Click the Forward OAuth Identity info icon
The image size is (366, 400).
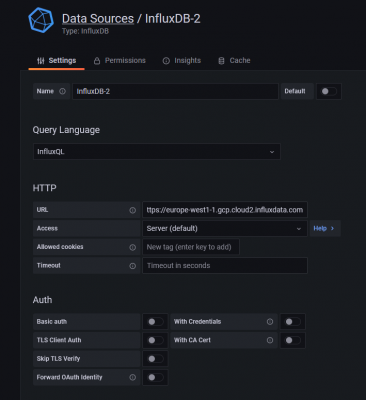click(133, 377)
